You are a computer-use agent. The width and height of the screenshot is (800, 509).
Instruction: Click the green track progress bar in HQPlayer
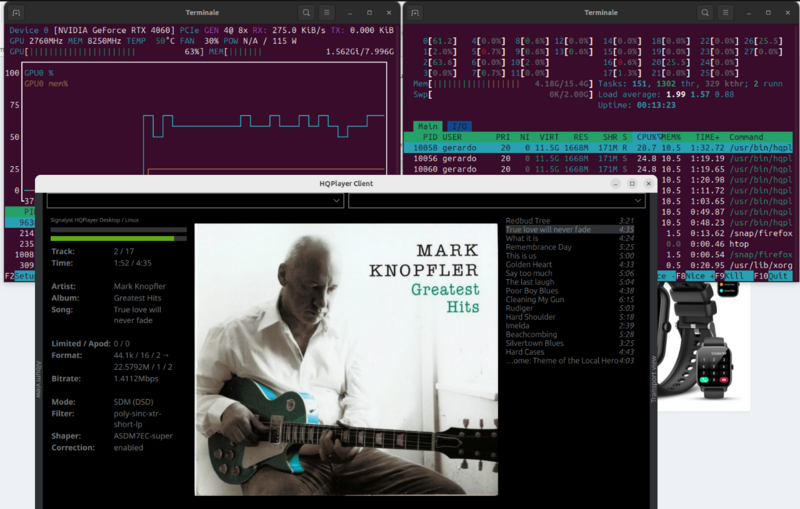click(112, 239)
